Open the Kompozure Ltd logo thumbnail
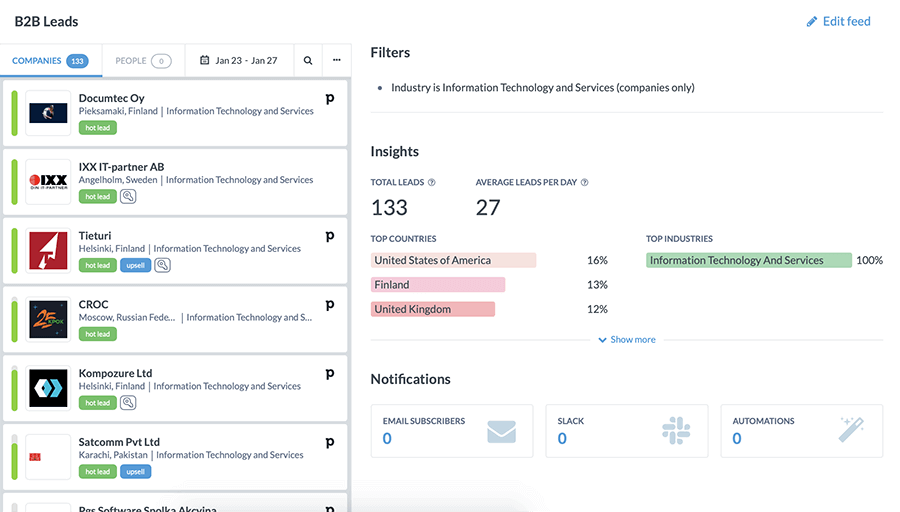The image size is (900, 512). point(48,389)
